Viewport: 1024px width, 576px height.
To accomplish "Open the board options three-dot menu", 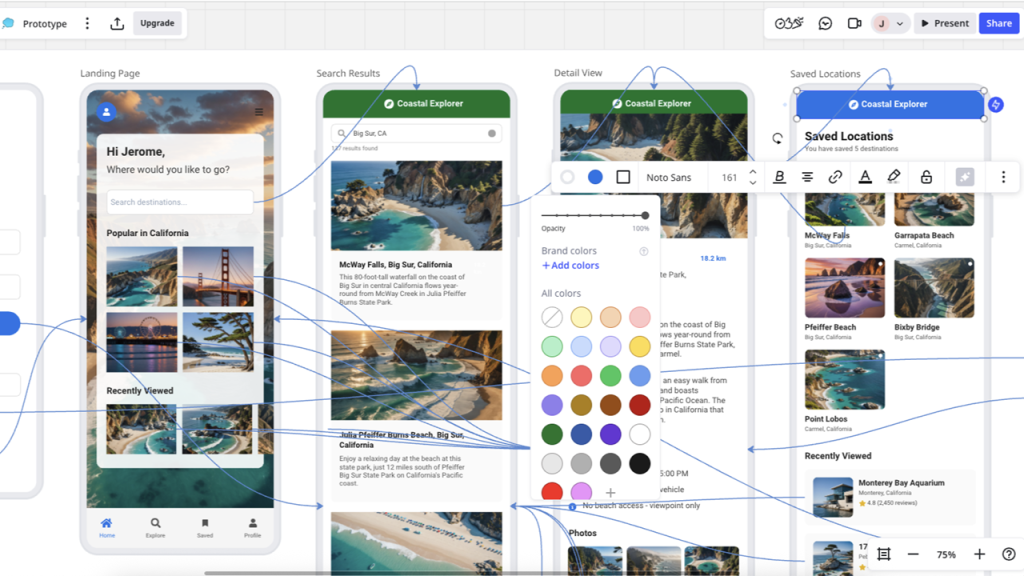I will pos(87,23).
